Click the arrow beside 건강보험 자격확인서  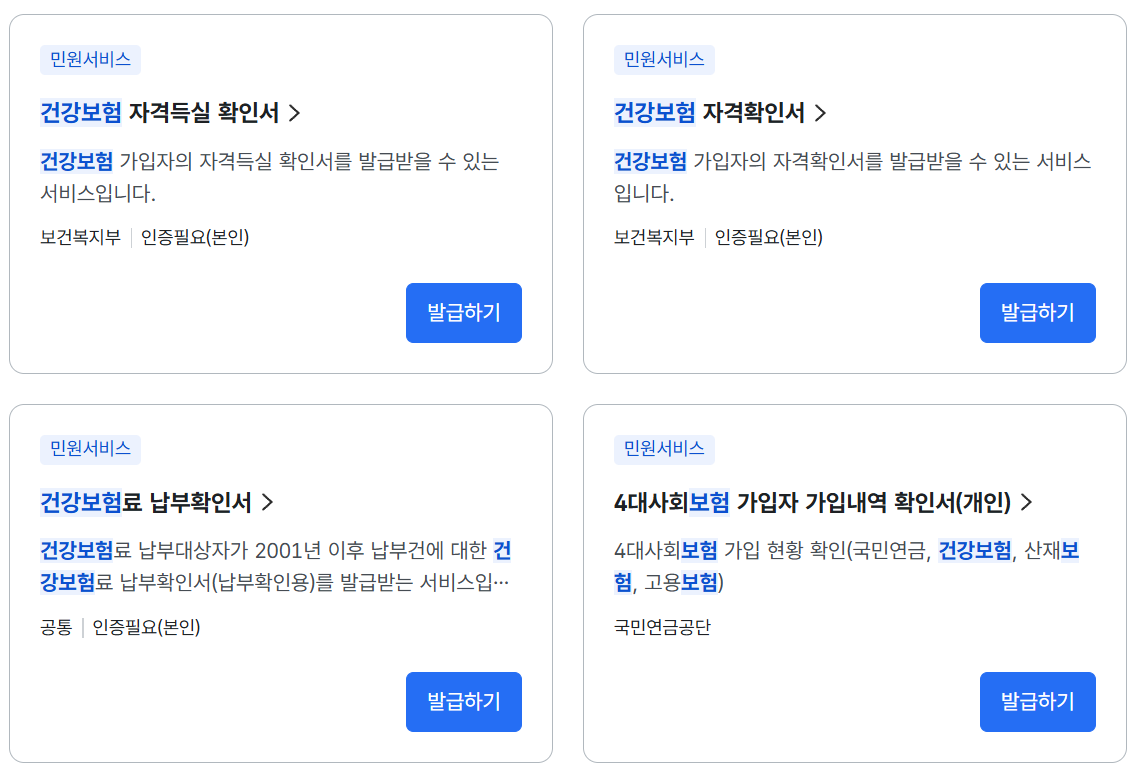coord(821,113)
